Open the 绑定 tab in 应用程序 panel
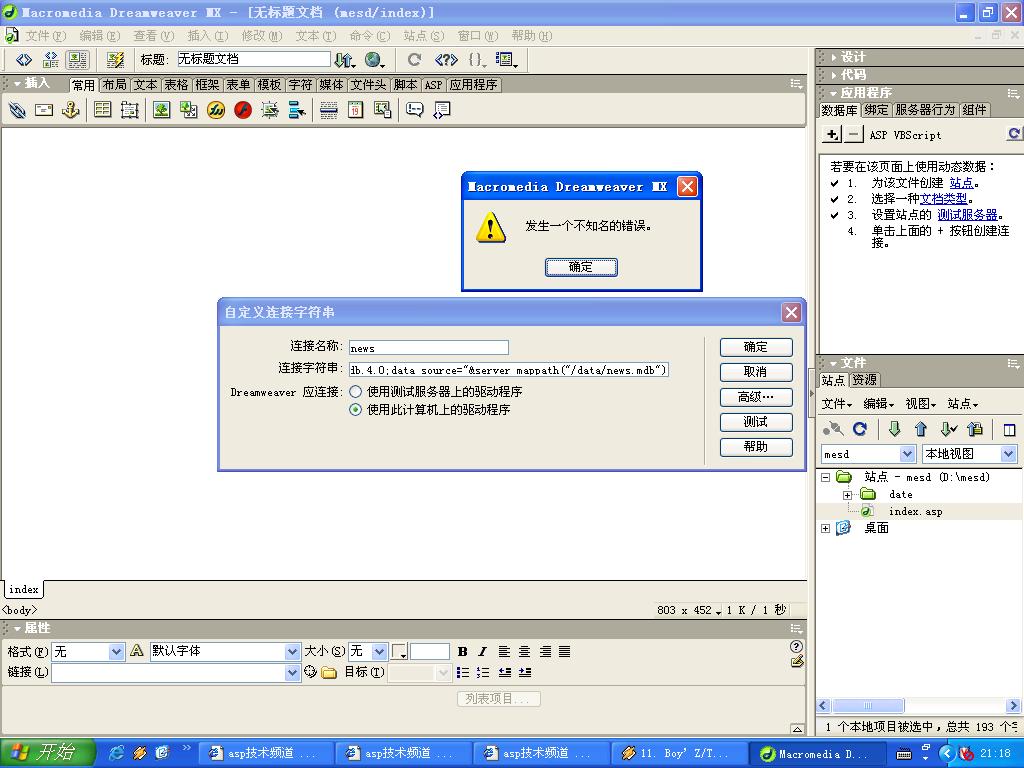Screen dimensions: 1024x768 [876, 110]
